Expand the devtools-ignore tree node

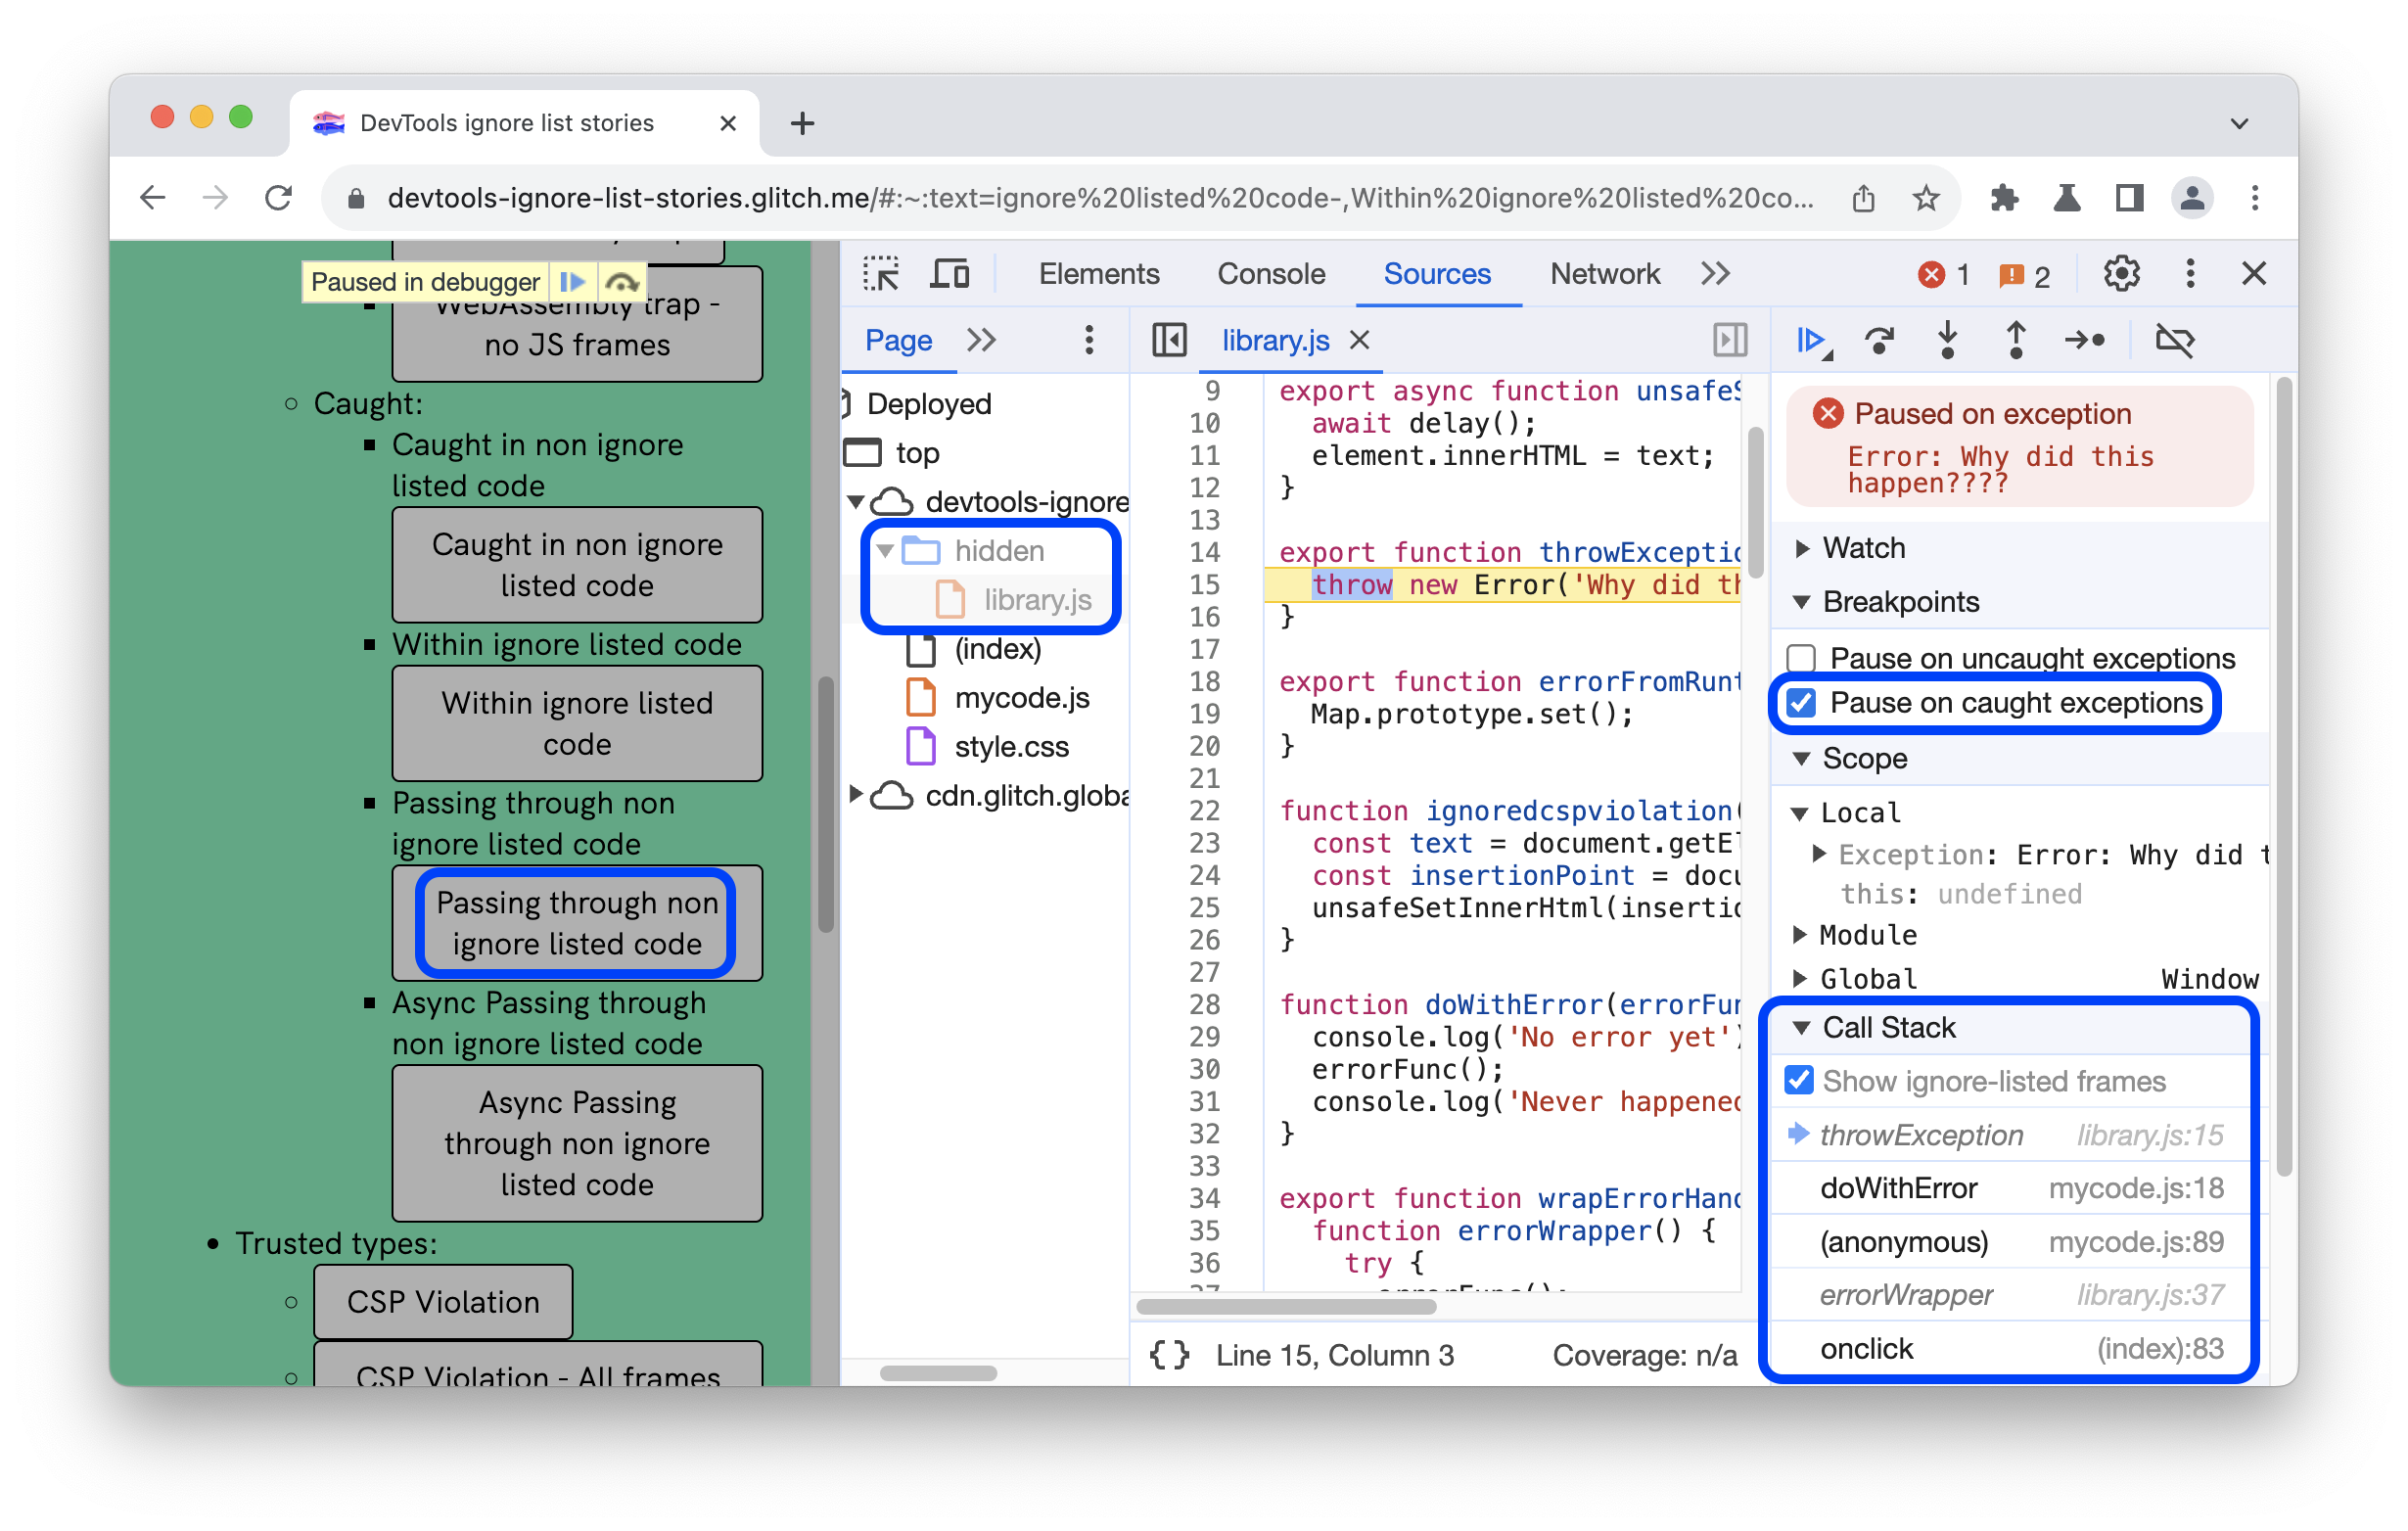click(x=855, y=500)
